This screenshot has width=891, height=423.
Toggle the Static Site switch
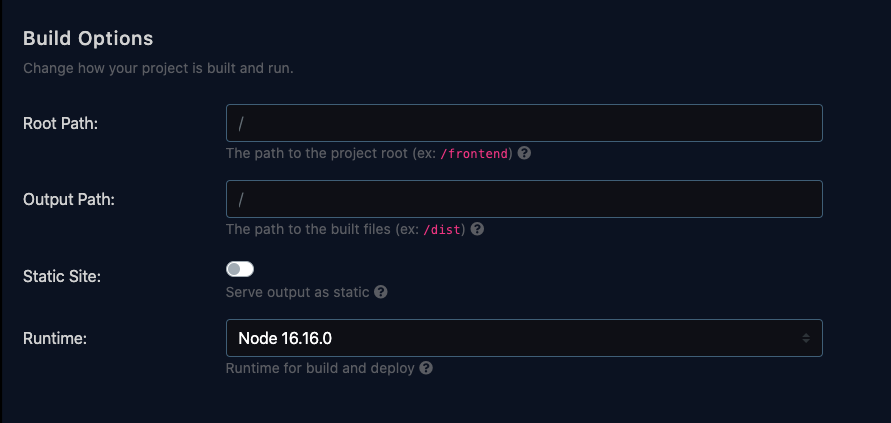point(240,269)
